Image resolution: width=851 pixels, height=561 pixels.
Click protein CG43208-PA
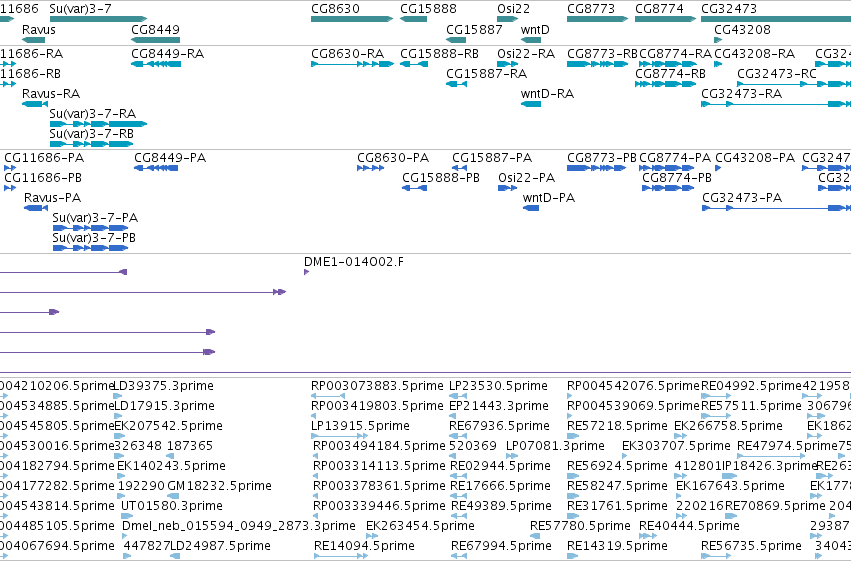click(755, 158)
